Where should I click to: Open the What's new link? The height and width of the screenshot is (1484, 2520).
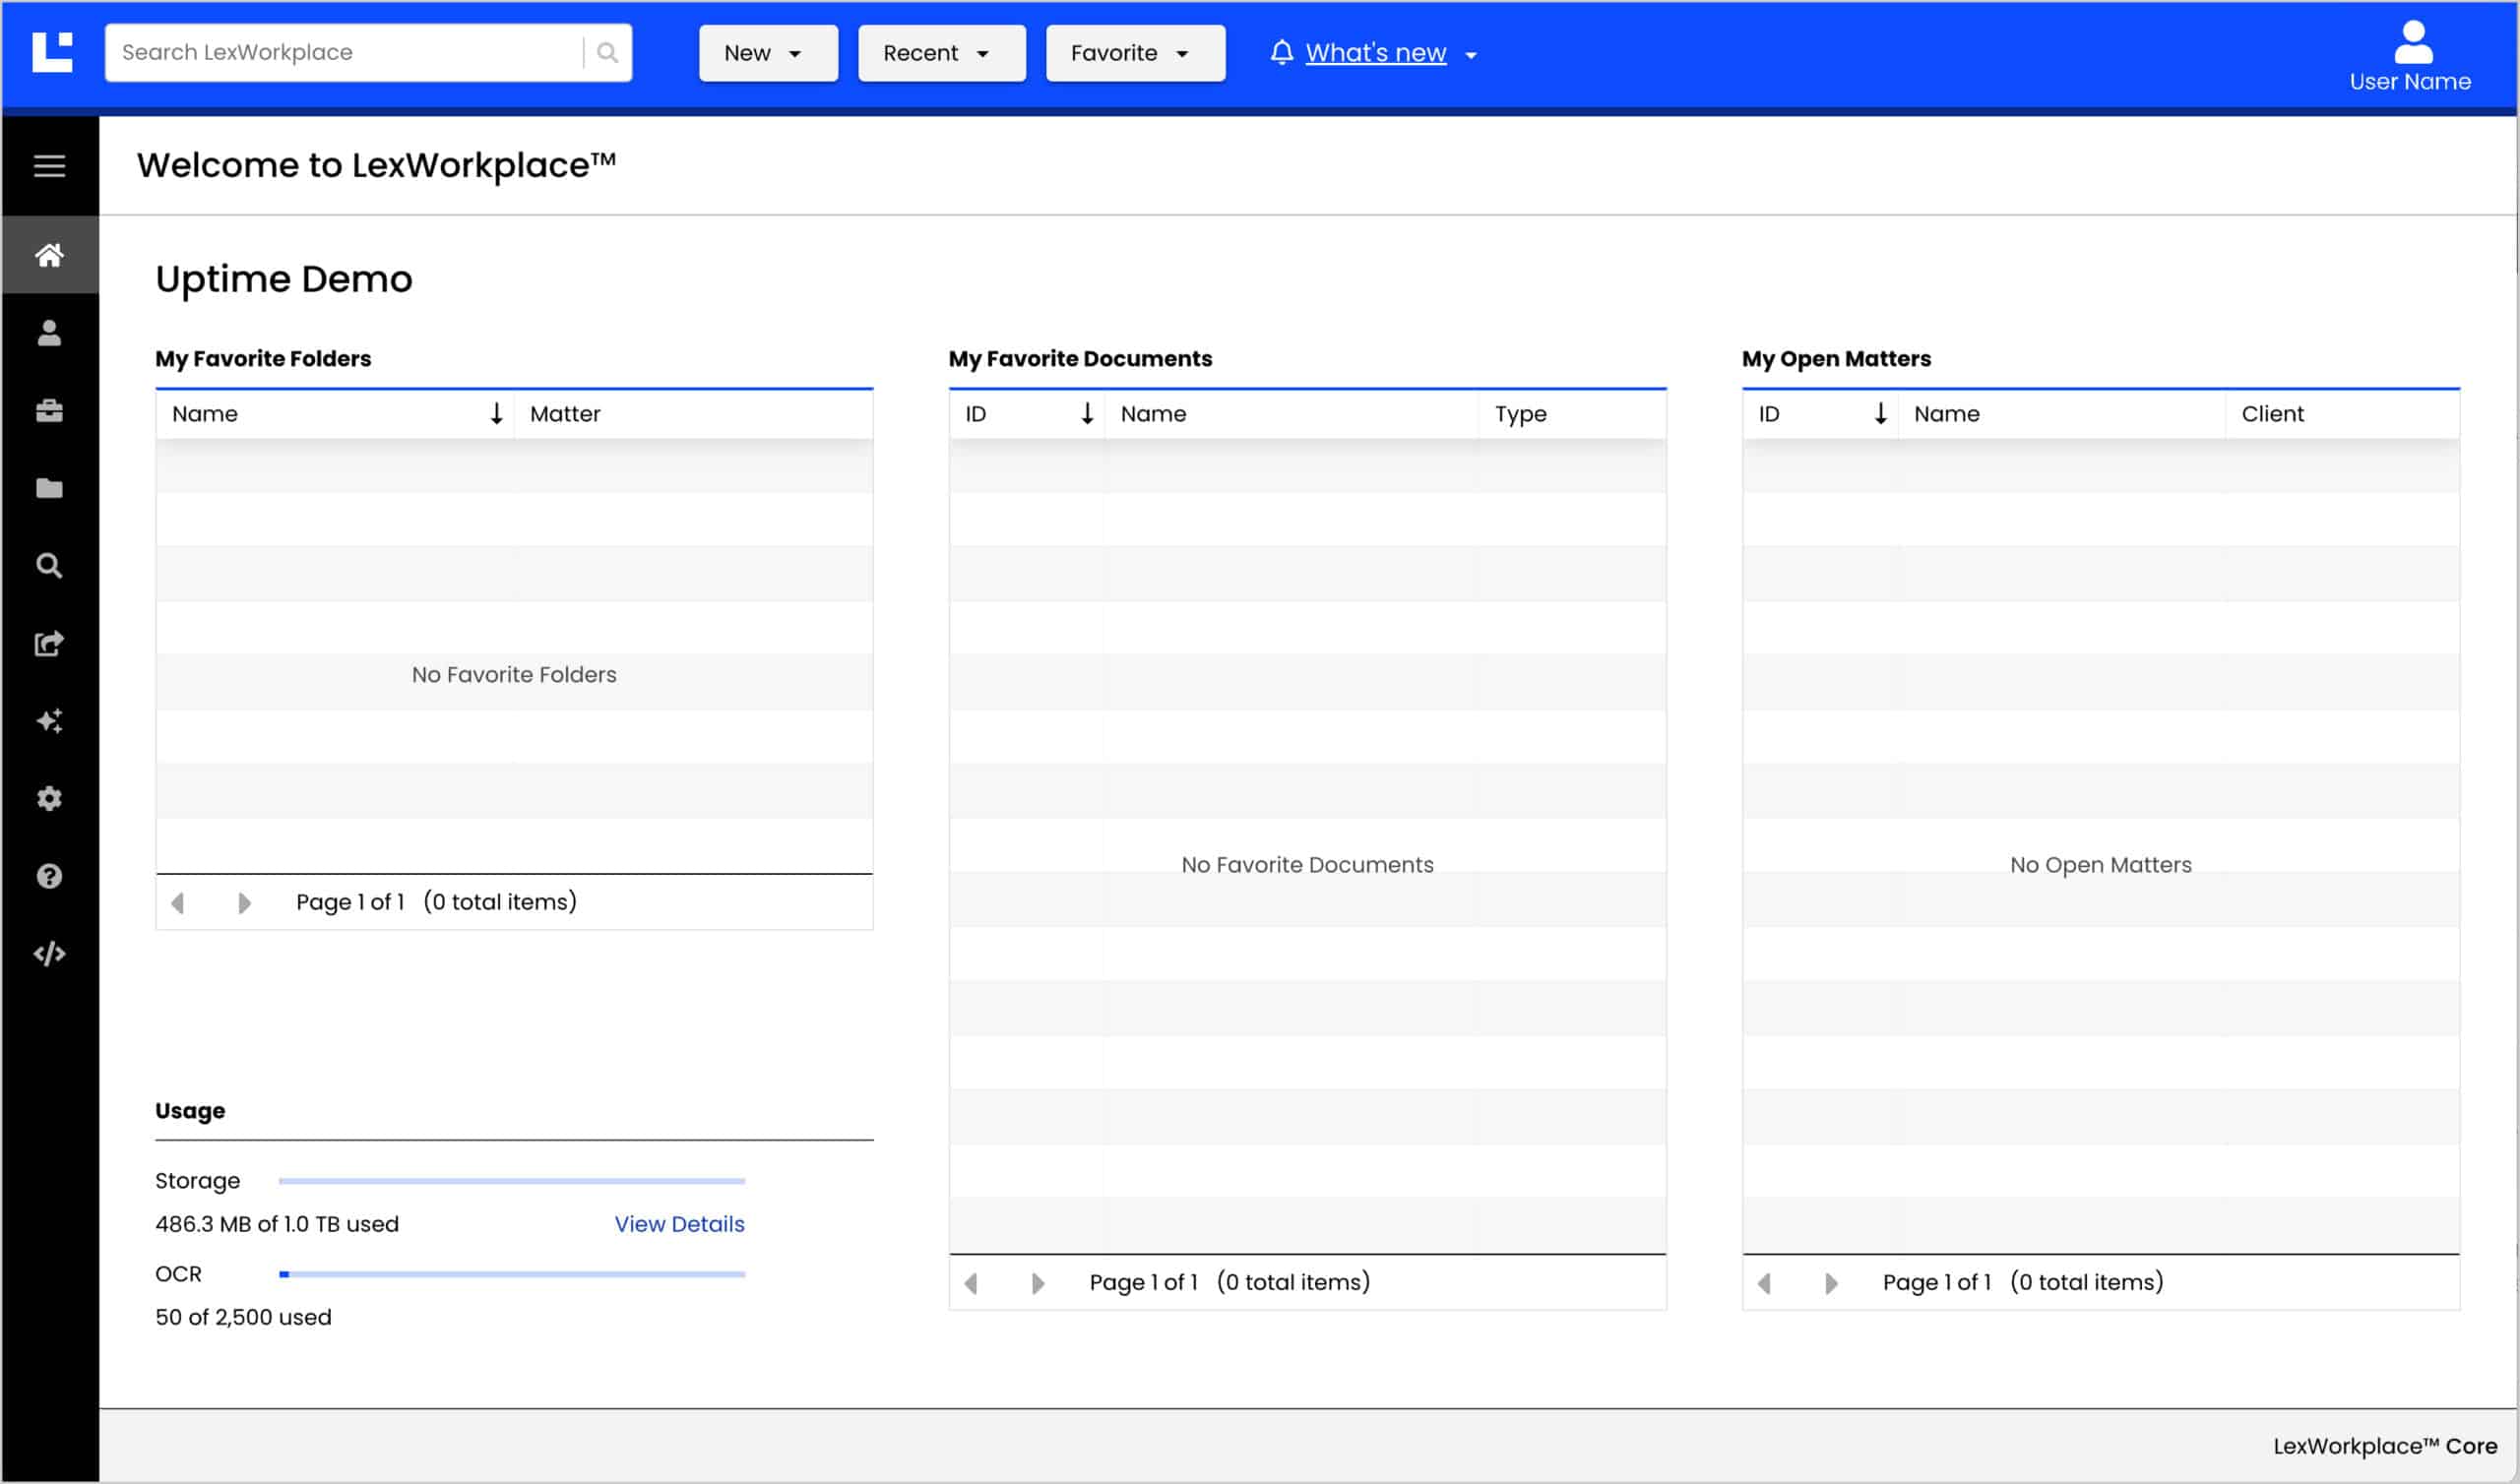point(1375,53)
